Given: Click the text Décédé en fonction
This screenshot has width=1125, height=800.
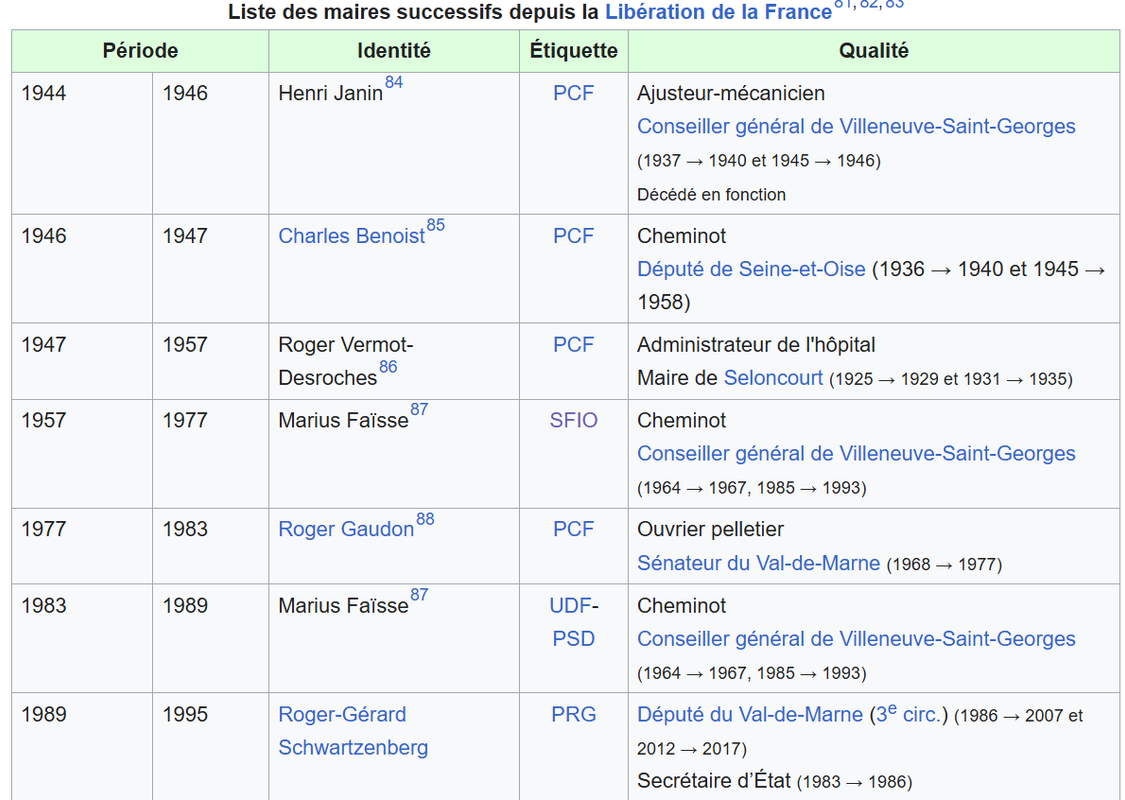Looking at the screenshot, I should pyautogui.click(x=711, y=194).
